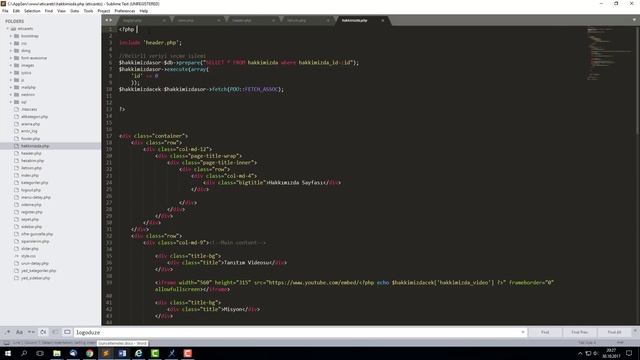Open Chrome from the taskbar
Image resolution: width=640 pixels, height=360 pixels.
click(x=89, y=353)
